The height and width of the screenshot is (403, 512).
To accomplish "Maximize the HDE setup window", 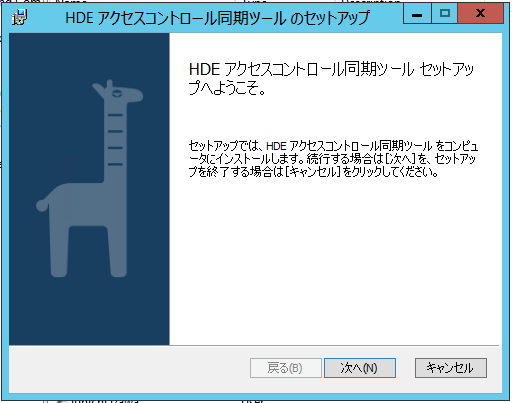I will click(445, 14).
